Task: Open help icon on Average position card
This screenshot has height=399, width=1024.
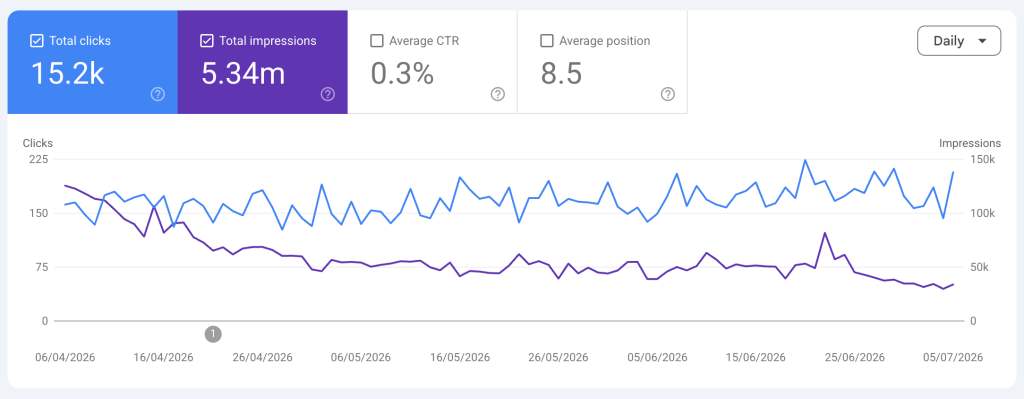Action: tap(667, 94)
